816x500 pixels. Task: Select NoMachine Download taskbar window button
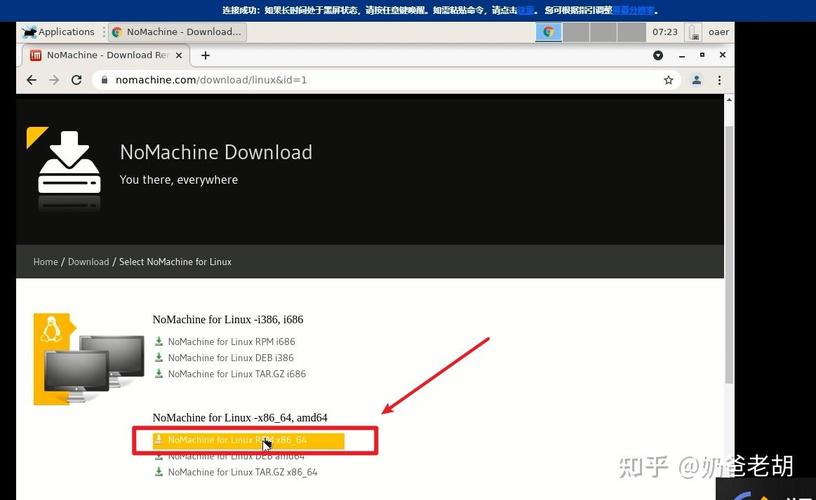pyautogui.click(x=177, y=32)
